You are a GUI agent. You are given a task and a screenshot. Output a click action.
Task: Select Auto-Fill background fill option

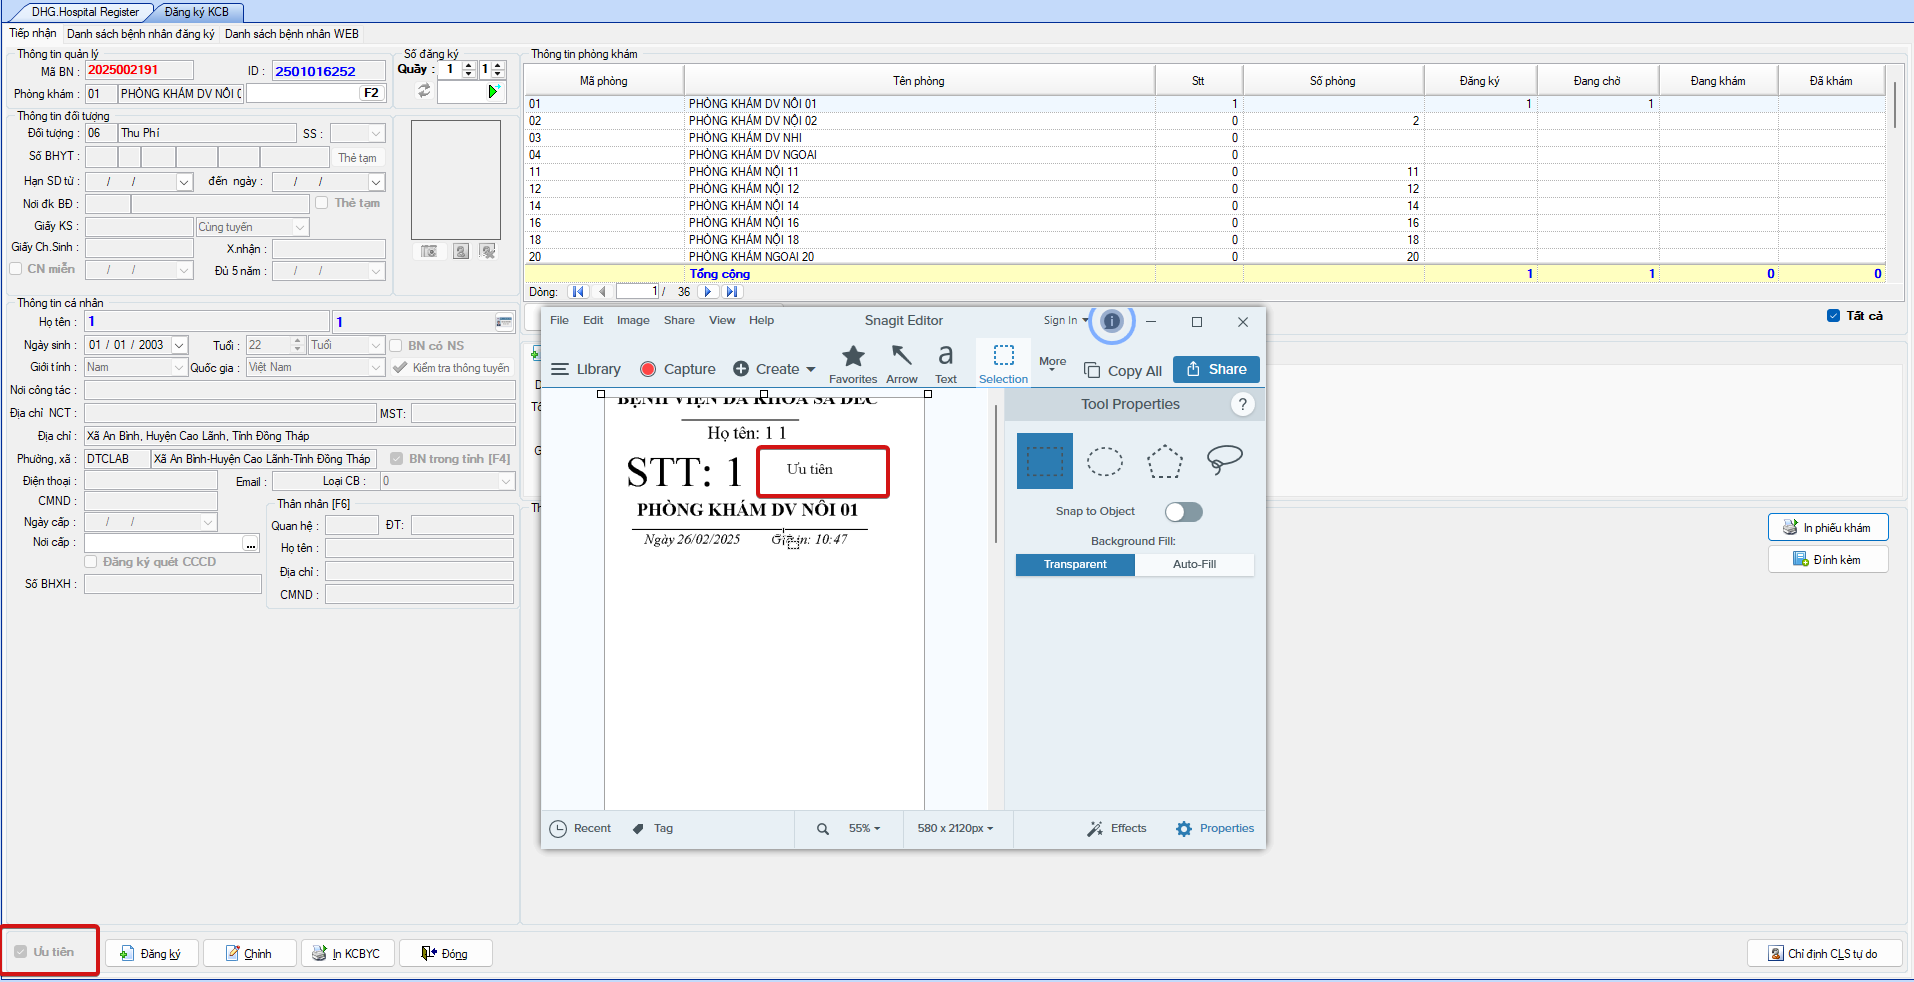(x=1194, y=565)
